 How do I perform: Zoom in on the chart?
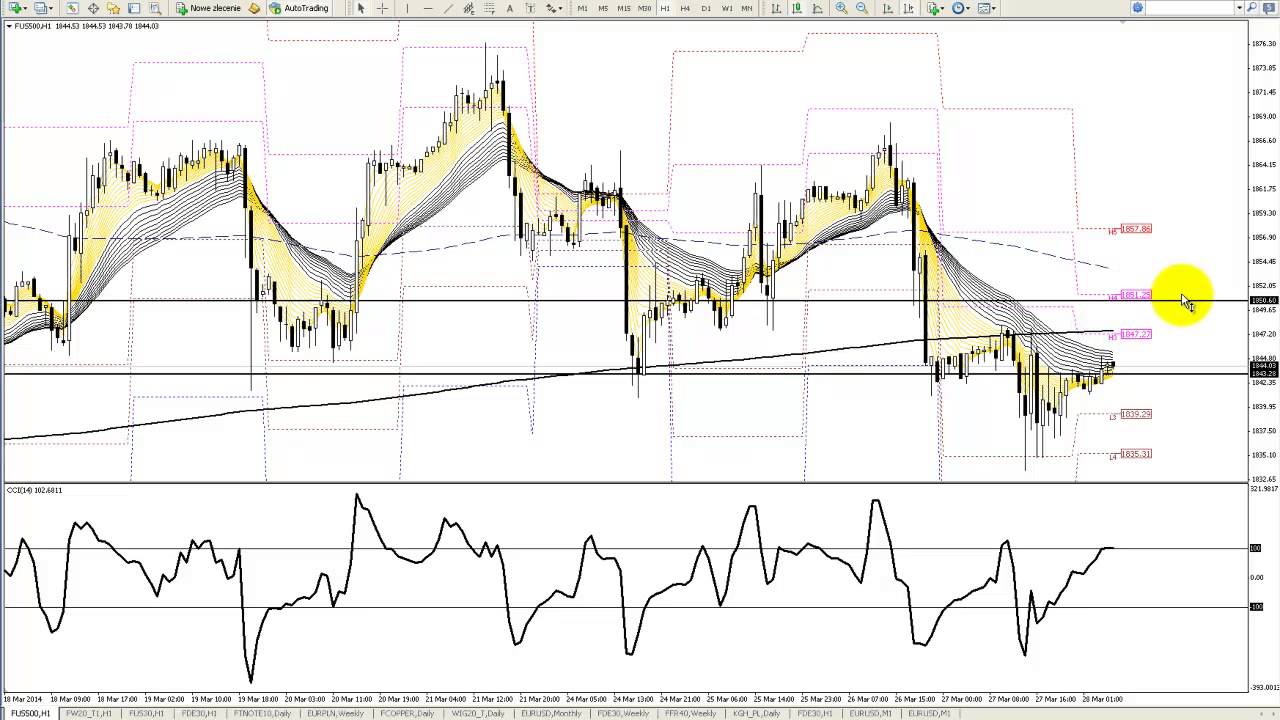tap(841, 8)
